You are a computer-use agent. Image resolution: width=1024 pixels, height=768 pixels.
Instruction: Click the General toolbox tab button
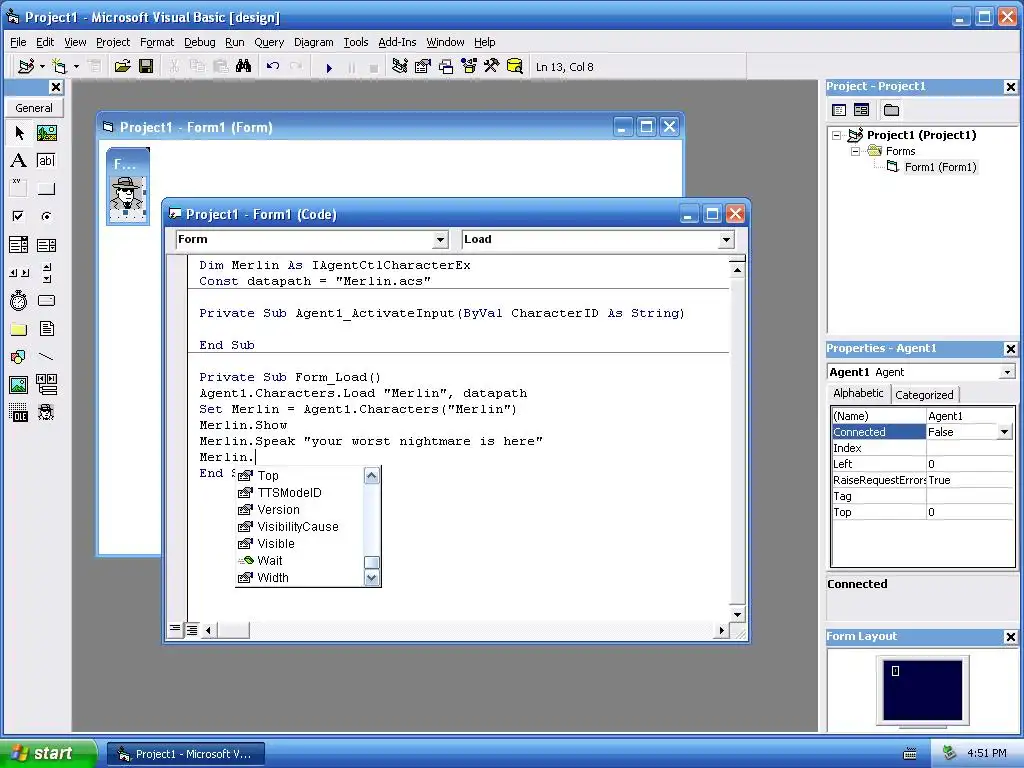[34, 108]
